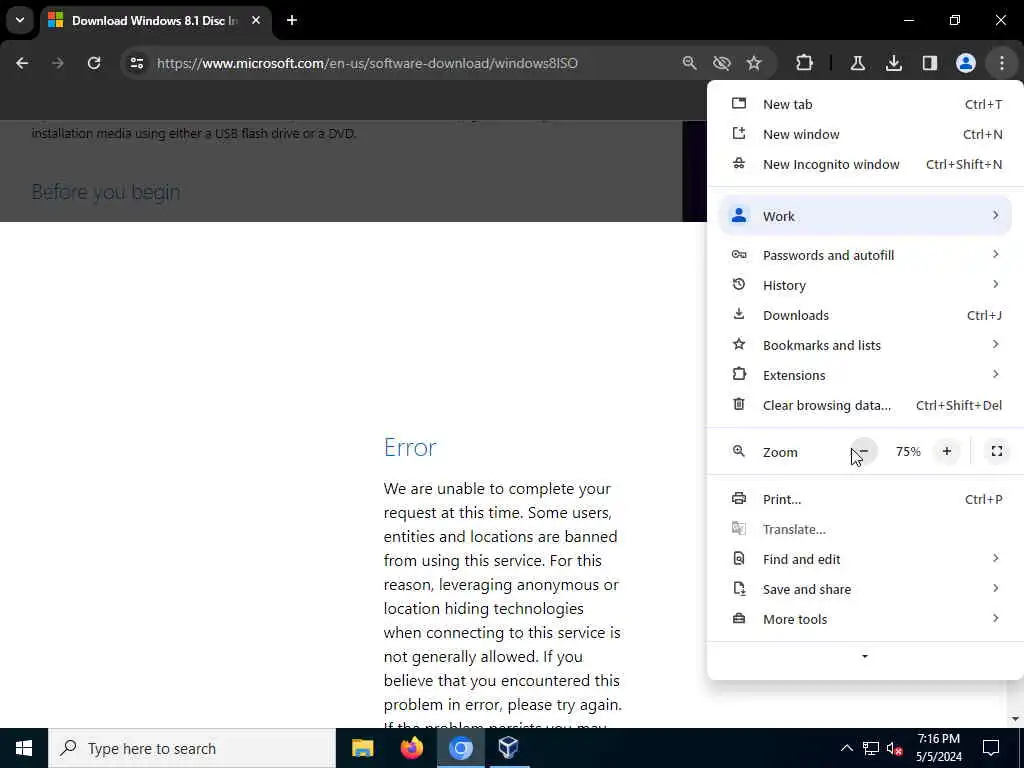The width and height of the screenshot is (1024, 768).
Task: Expand Passwords and autofill submenu
Action: pos(865,255)
